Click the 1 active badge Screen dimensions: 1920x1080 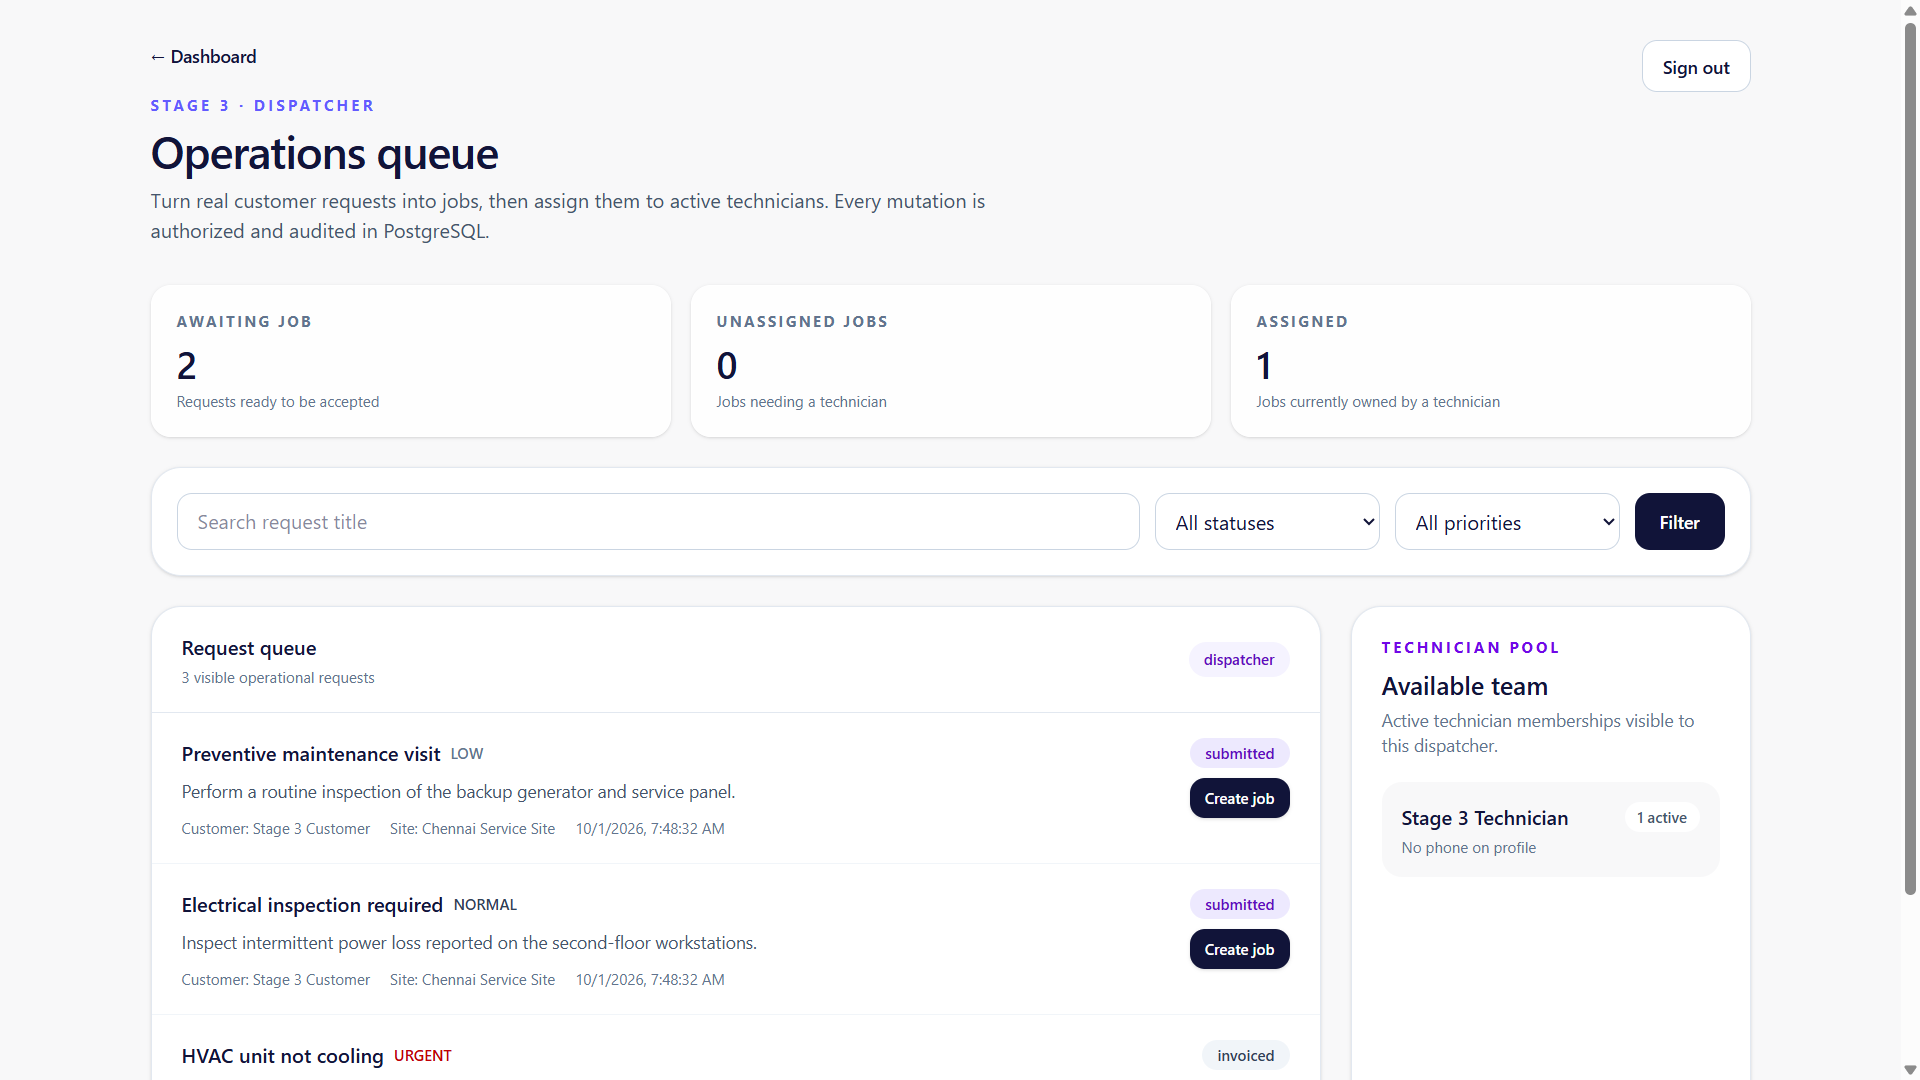point(1662,818)
